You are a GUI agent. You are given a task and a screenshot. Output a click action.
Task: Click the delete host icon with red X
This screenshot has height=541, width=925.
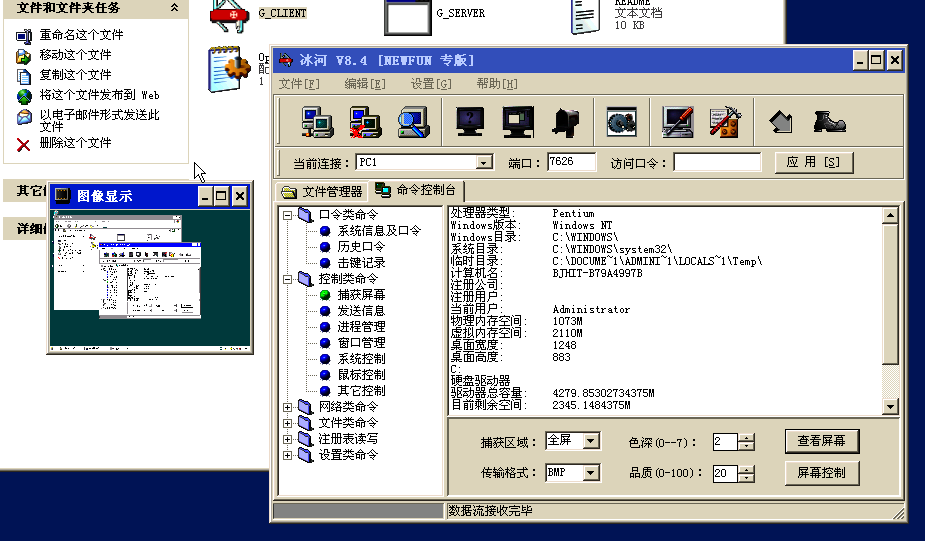tap(365, 122)
